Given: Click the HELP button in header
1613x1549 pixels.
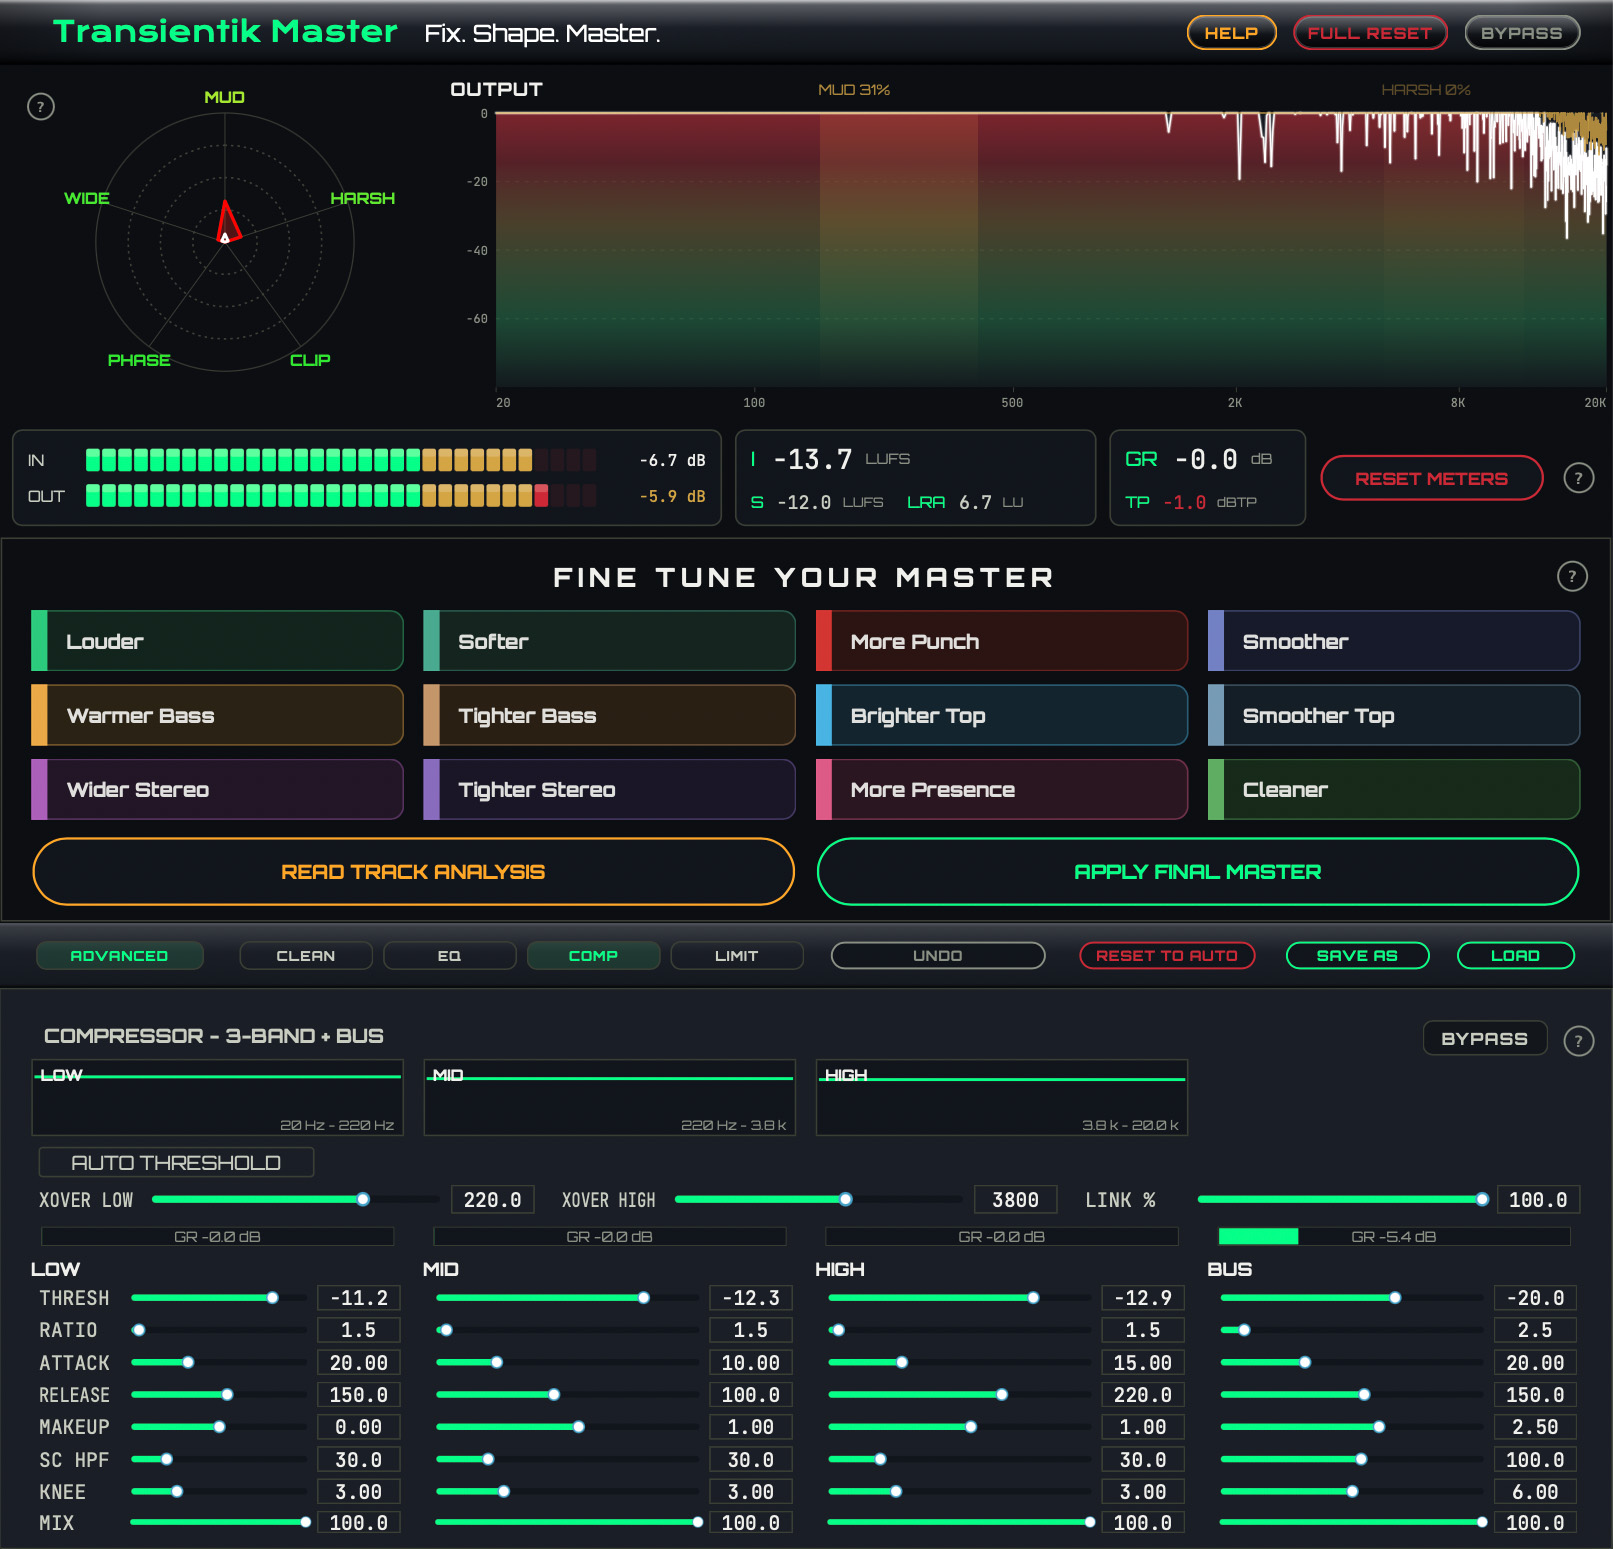Looking at the screenshot, I should [x=1231, y=33].
